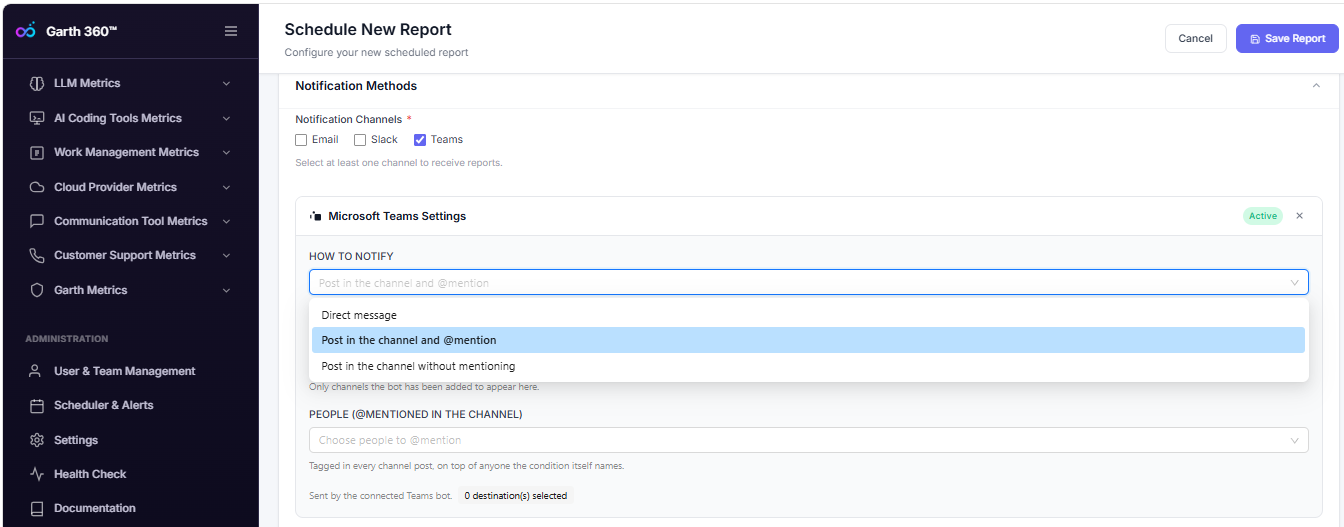Screen dimensions: 1344x527
Task: Click the Work Management Metrics icon
Action: (x=37, y=152)
